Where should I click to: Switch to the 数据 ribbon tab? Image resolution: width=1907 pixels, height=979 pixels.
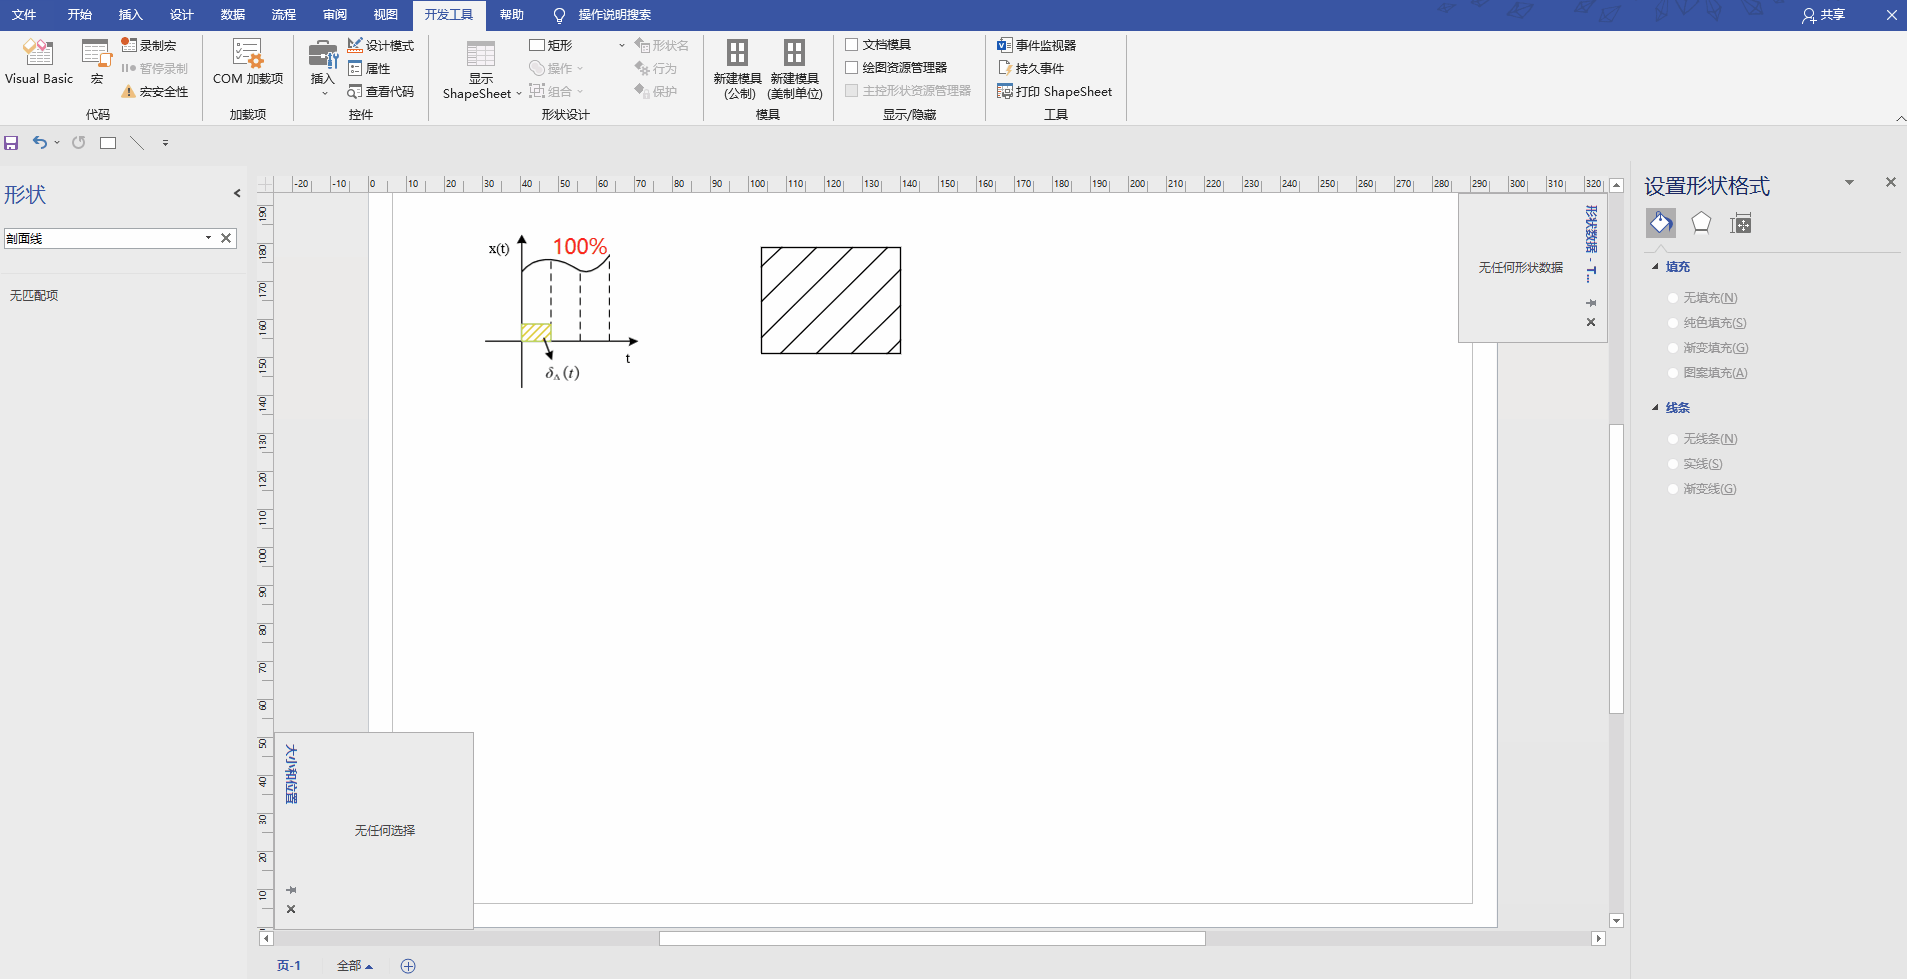pos(233,15)
